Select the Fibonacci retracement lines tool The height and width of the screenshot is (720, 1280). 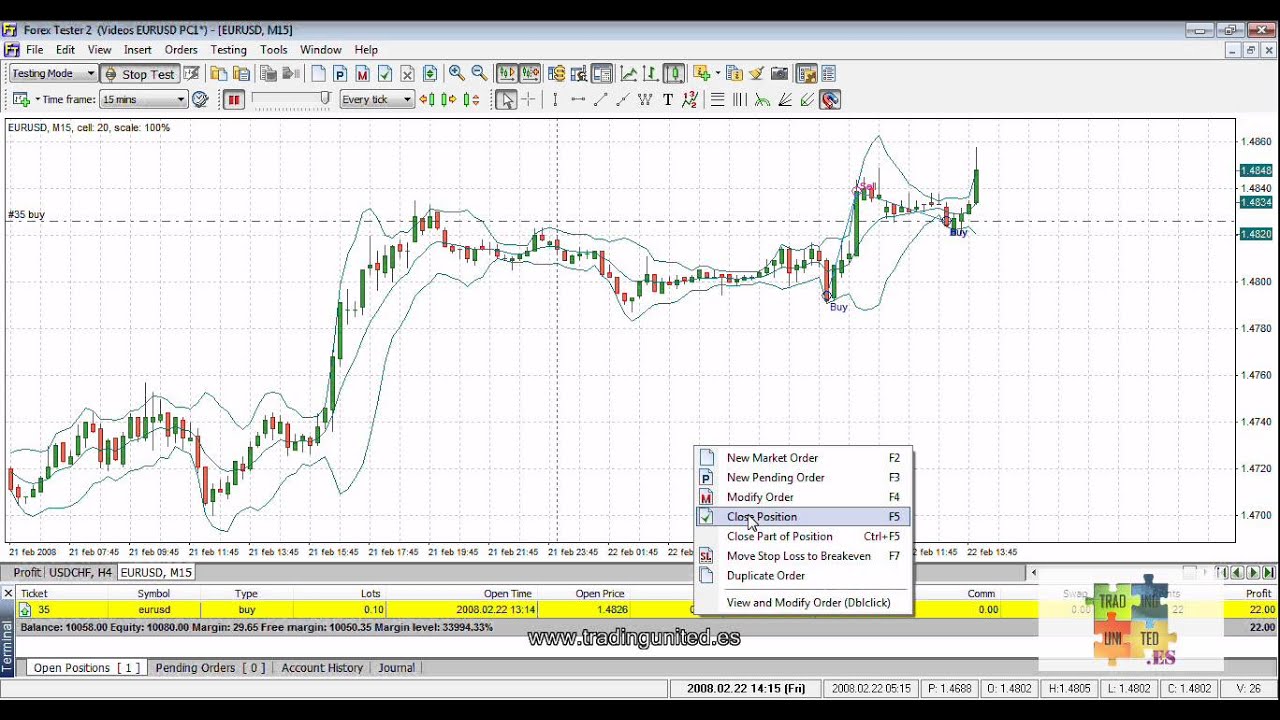[x=717, y=99]
